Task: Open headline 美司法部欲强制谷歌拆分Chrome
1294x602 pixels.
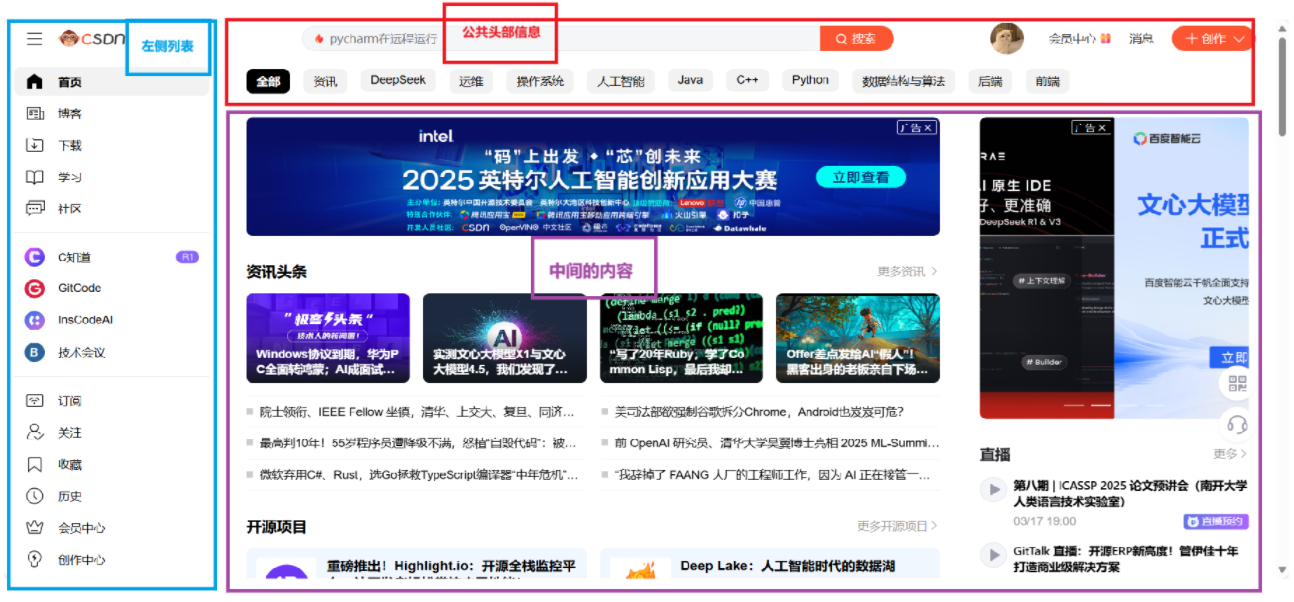Action: click(759, 412)
